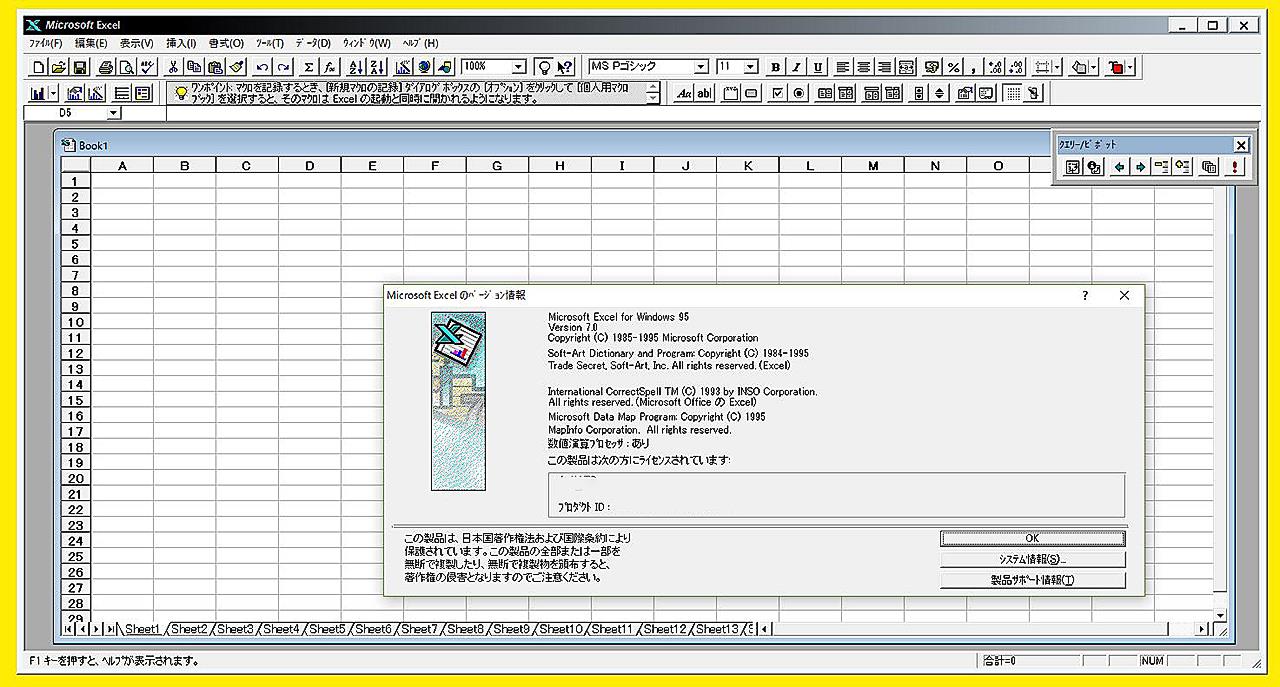The height and width of the screenshot is (687, 1280).
Task: Toggle Grid button in Forms toolbar
Action: [1012, 93]
